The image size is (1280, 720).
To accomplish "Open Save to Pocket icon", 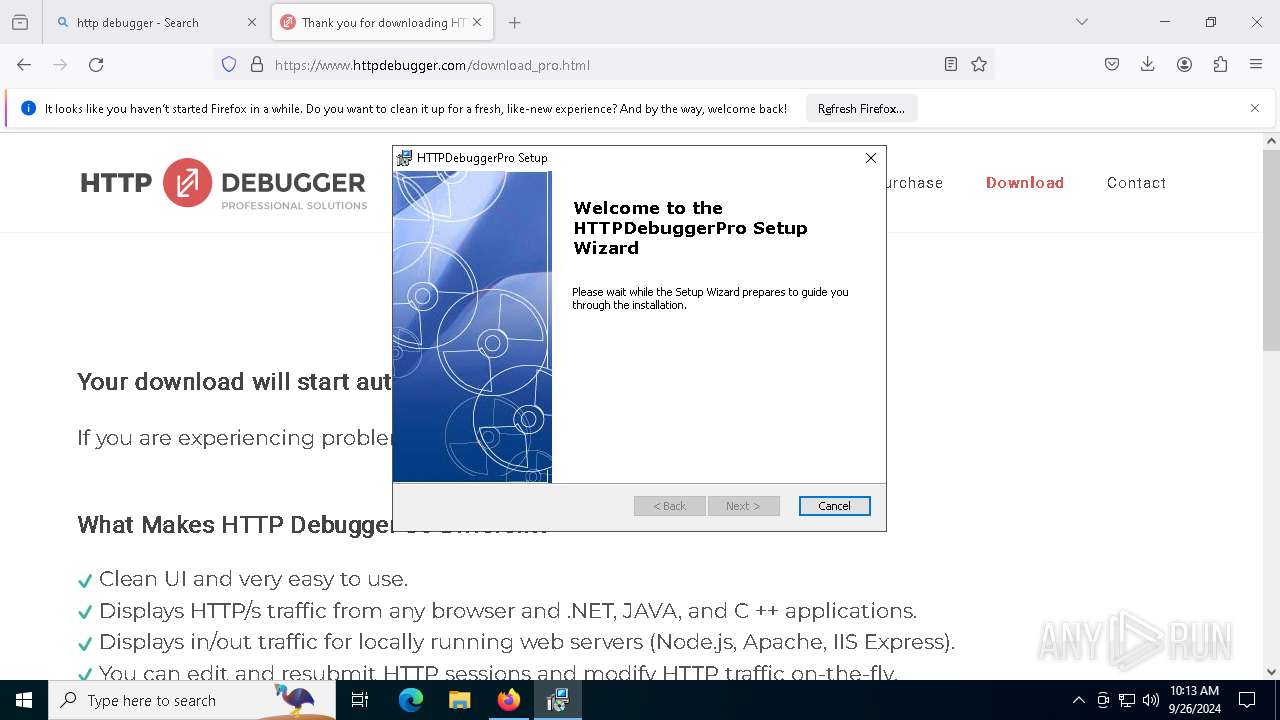I will click(1112, 65).
